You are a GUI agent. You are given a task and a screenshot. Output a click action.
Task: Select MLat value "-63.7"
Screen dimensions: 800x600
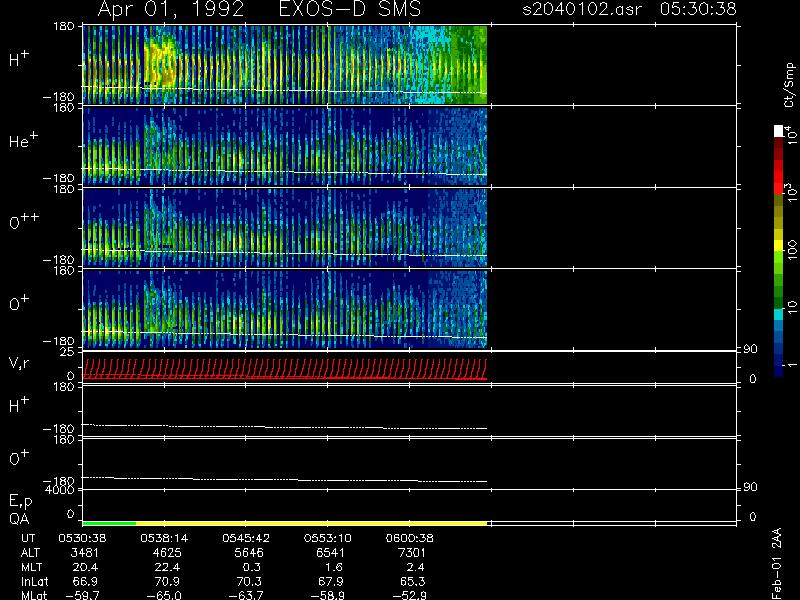click(245, 595)
